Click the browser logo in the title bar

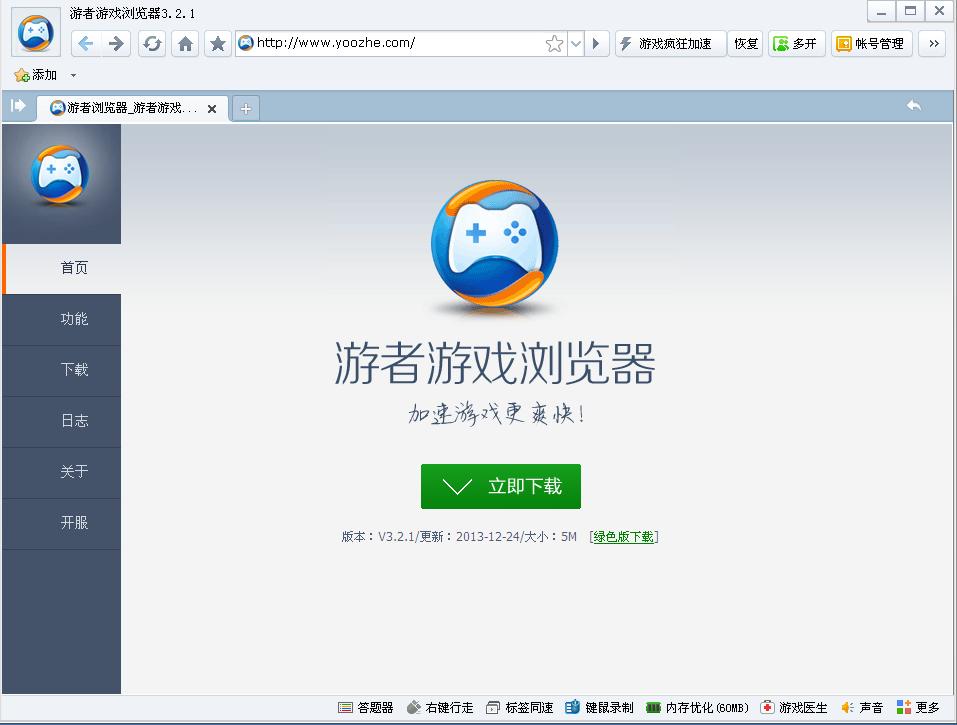tap(36, 32)
